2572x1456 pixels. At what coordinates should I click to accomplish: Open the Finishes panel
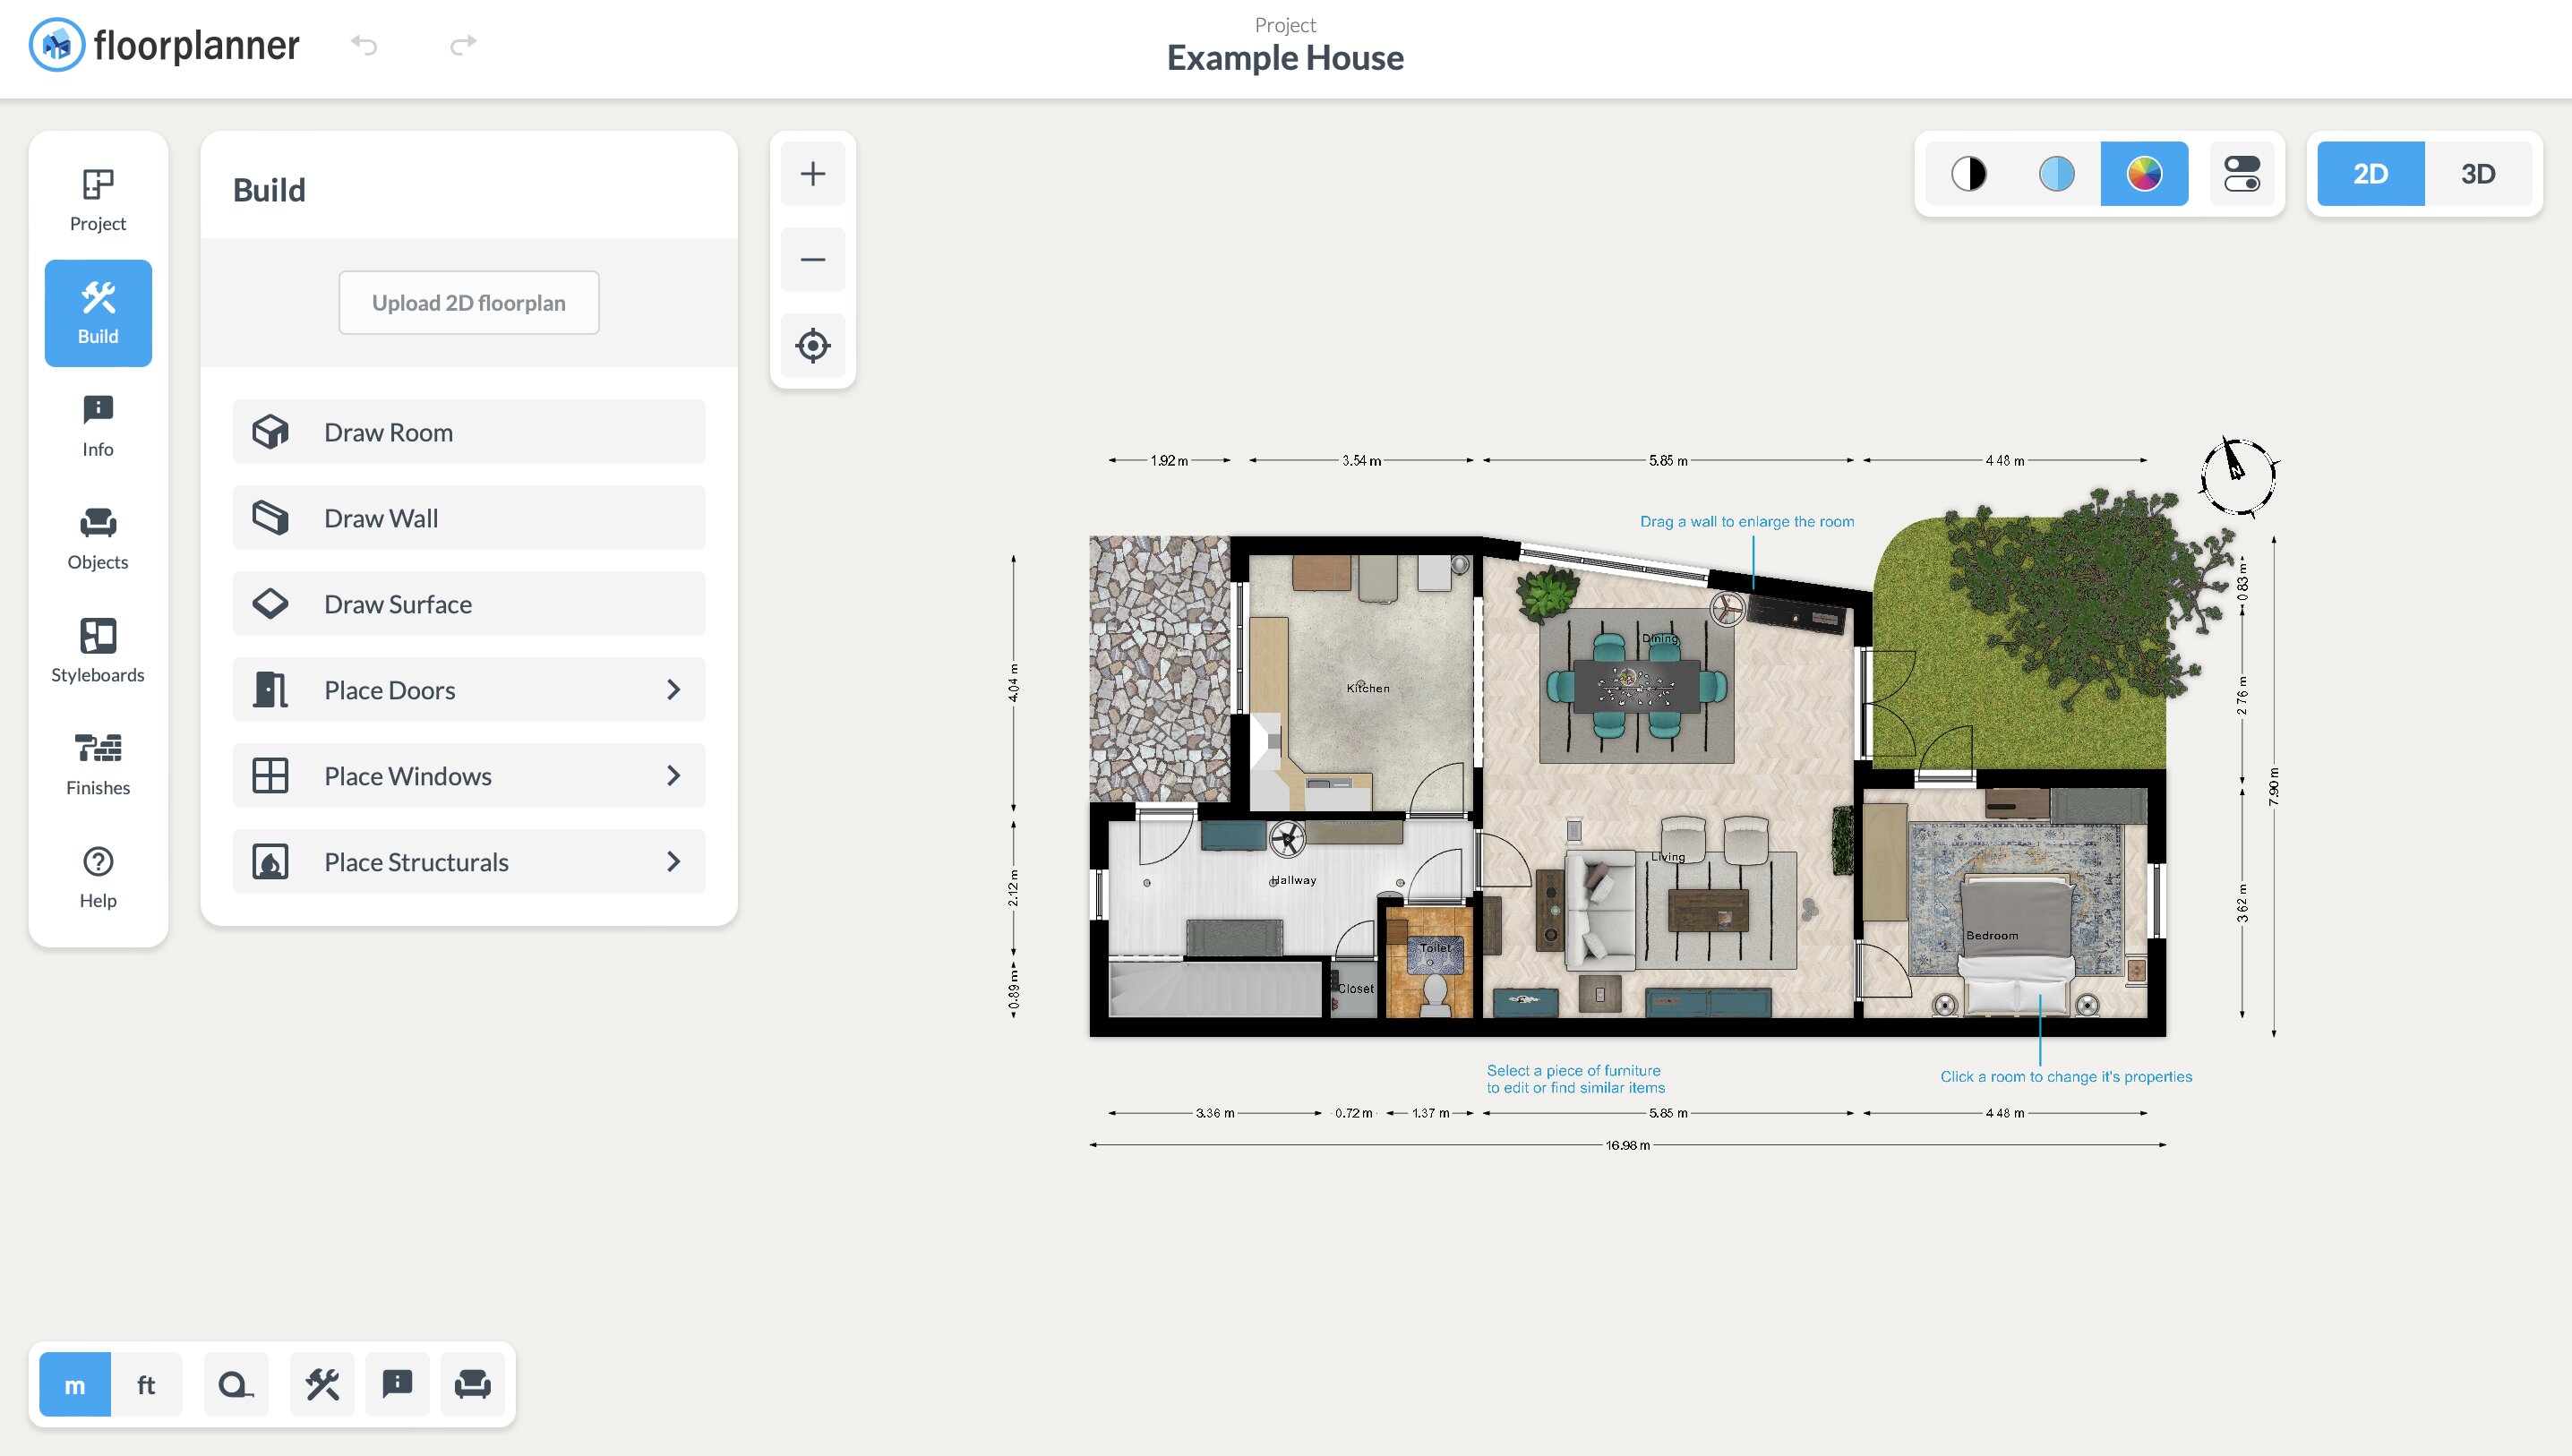pos(97,761)
